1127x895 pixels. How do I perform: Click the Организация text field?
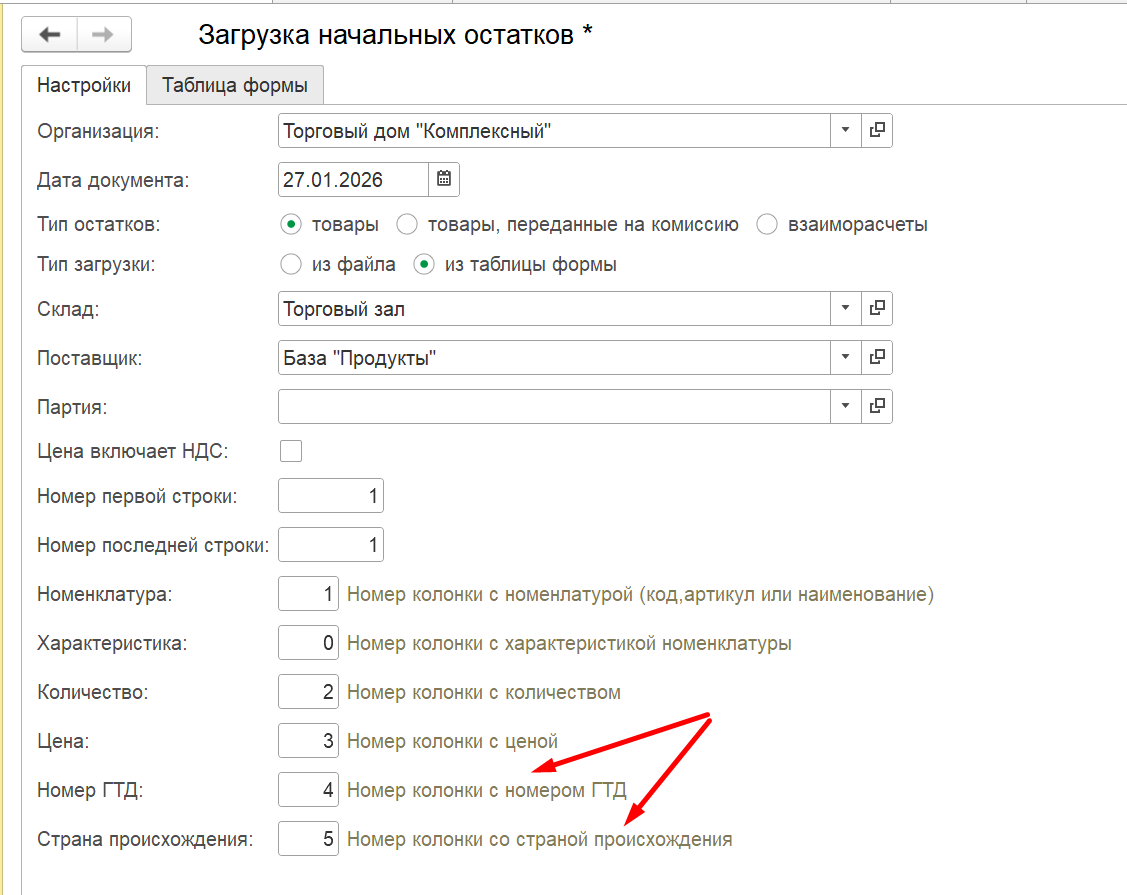554,131
